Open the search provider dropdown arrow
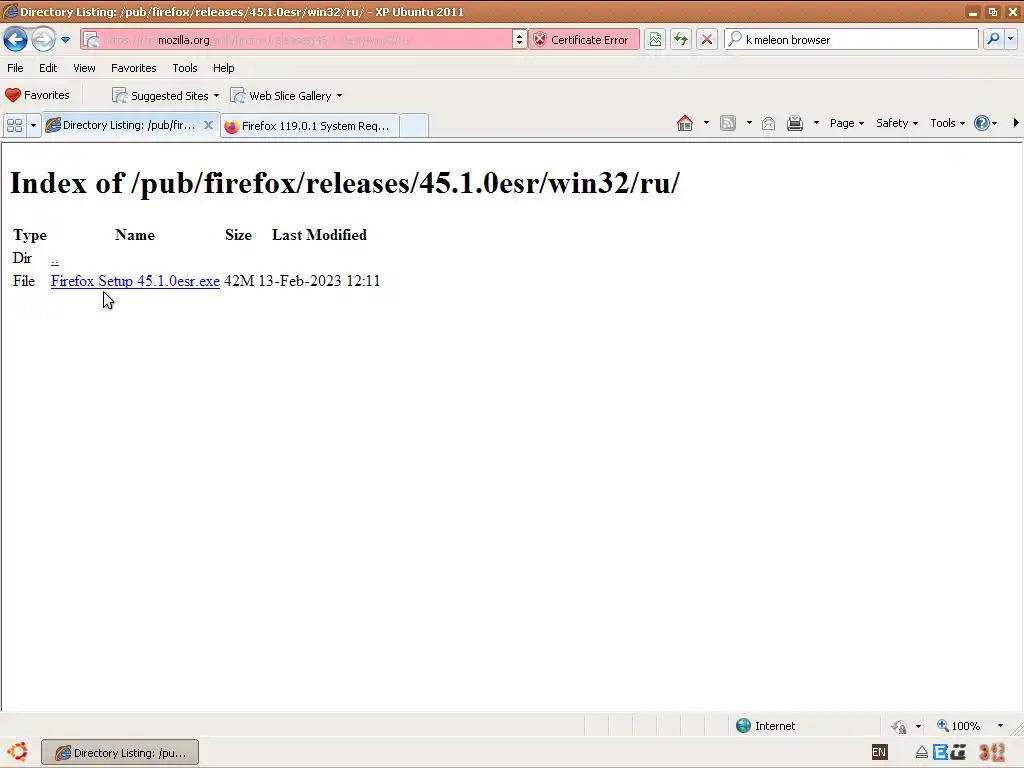 (1010, 39)
